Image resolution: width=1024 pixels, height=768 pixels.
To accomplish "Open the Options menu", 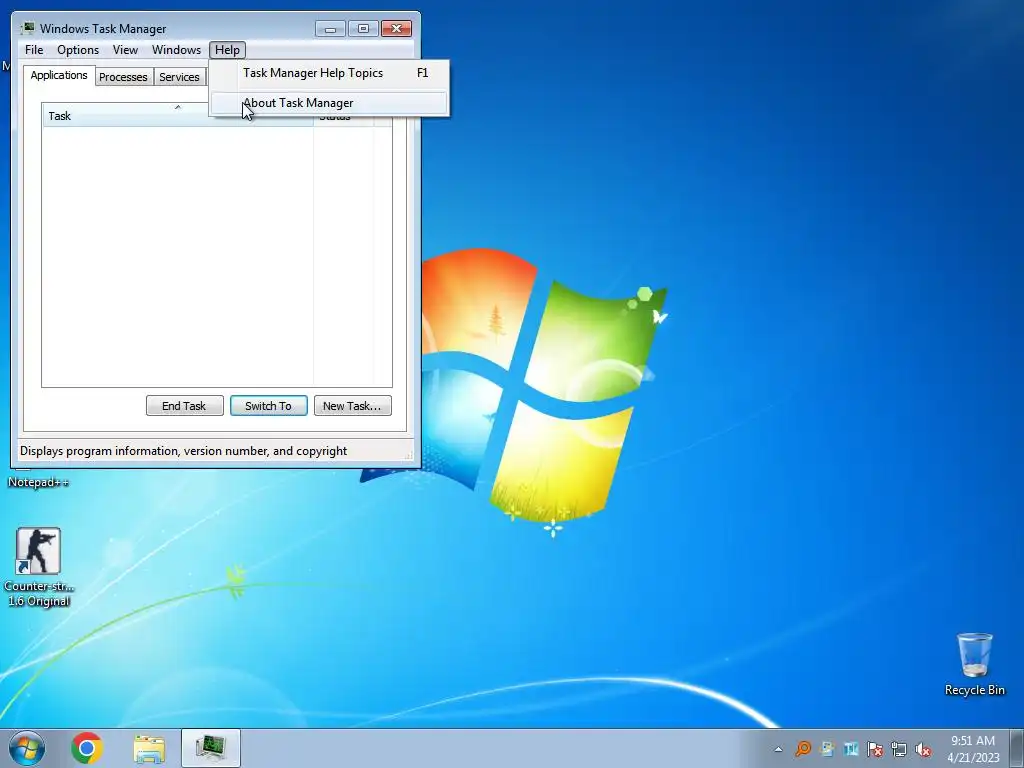I will coord(78,50).
